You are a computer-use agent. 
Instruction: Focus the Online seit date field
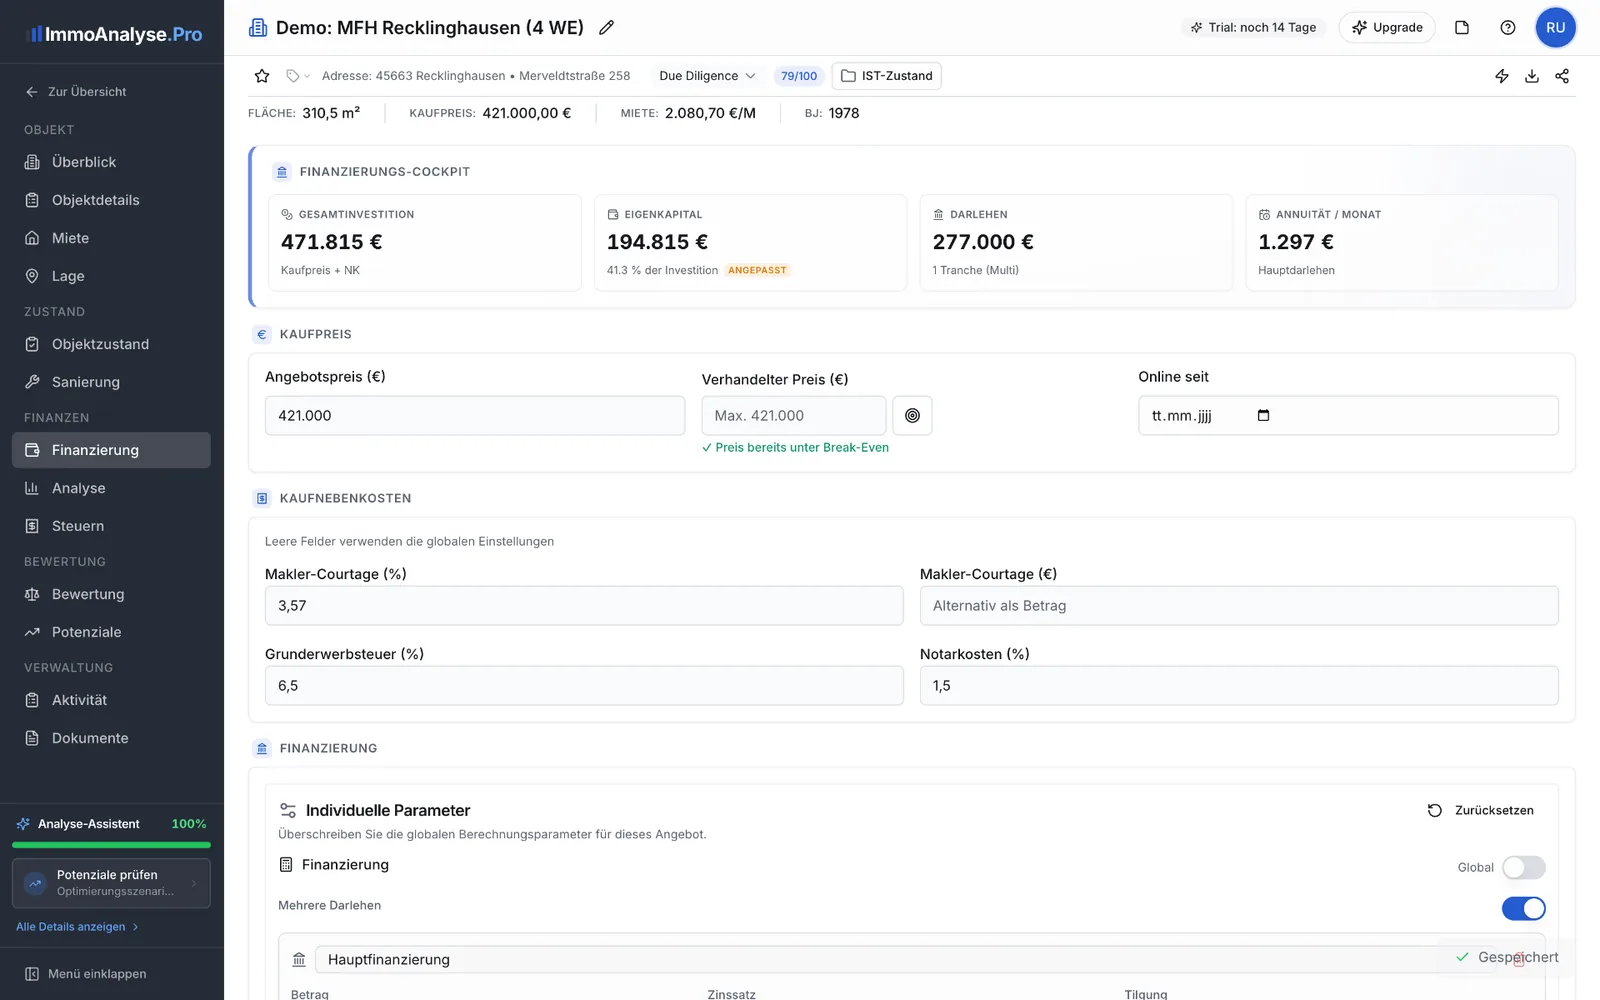tap(1348, 416)
